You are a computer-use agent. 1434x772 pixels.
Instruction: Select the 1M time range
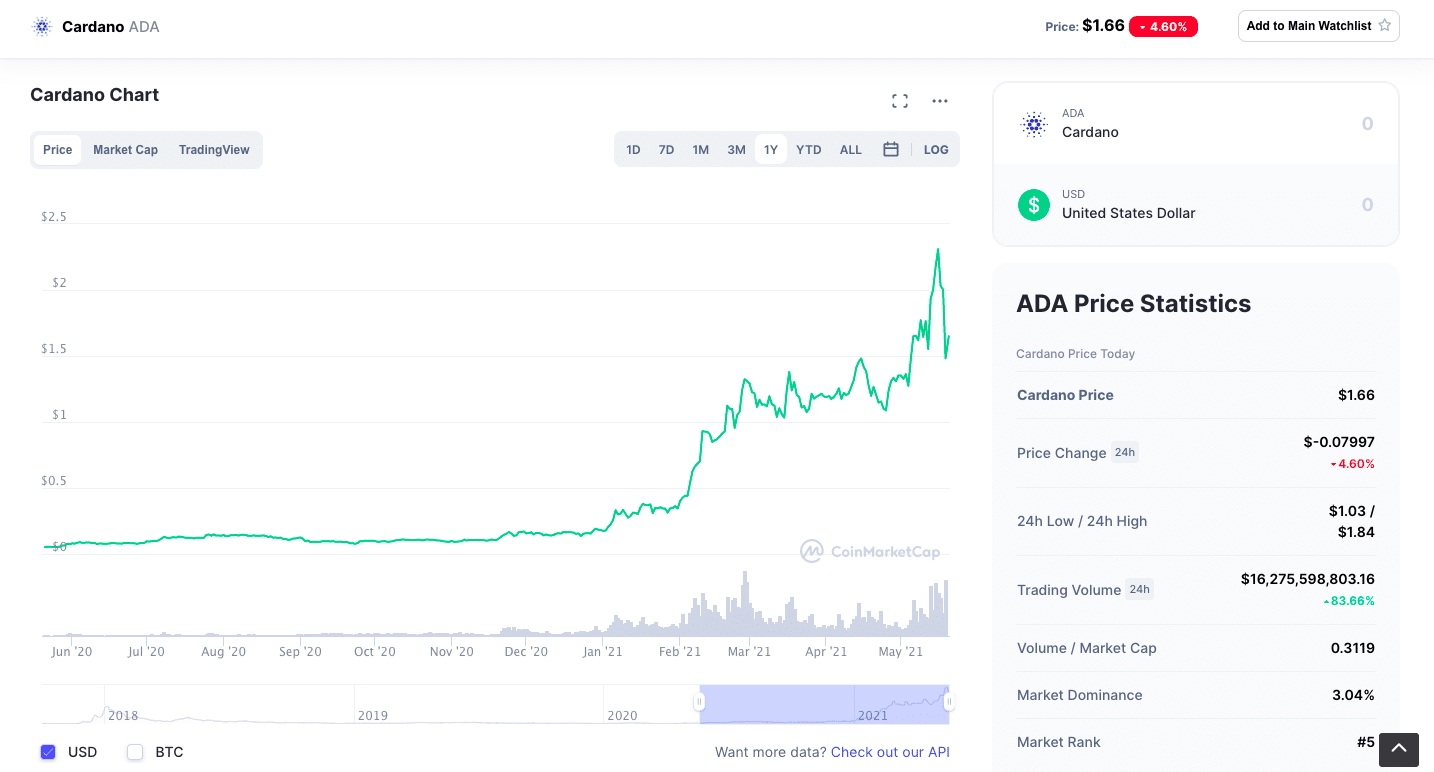(x=701, y=150)
